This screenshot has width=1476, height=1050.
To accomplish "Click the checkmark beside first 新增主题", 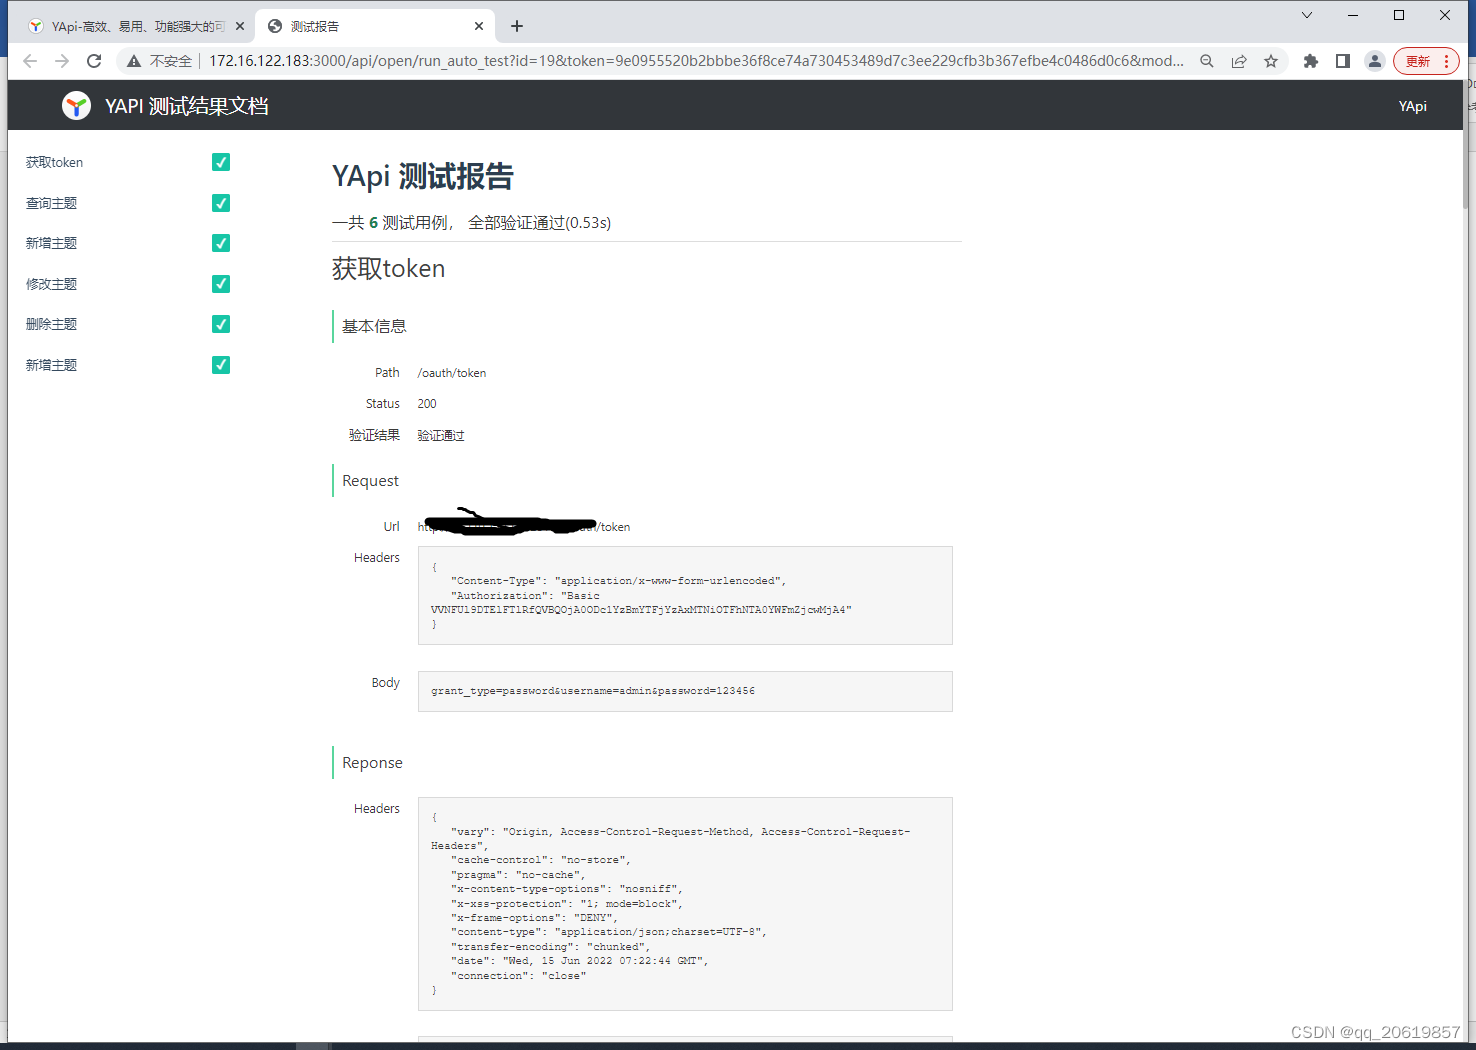I will tap(221, 243).
